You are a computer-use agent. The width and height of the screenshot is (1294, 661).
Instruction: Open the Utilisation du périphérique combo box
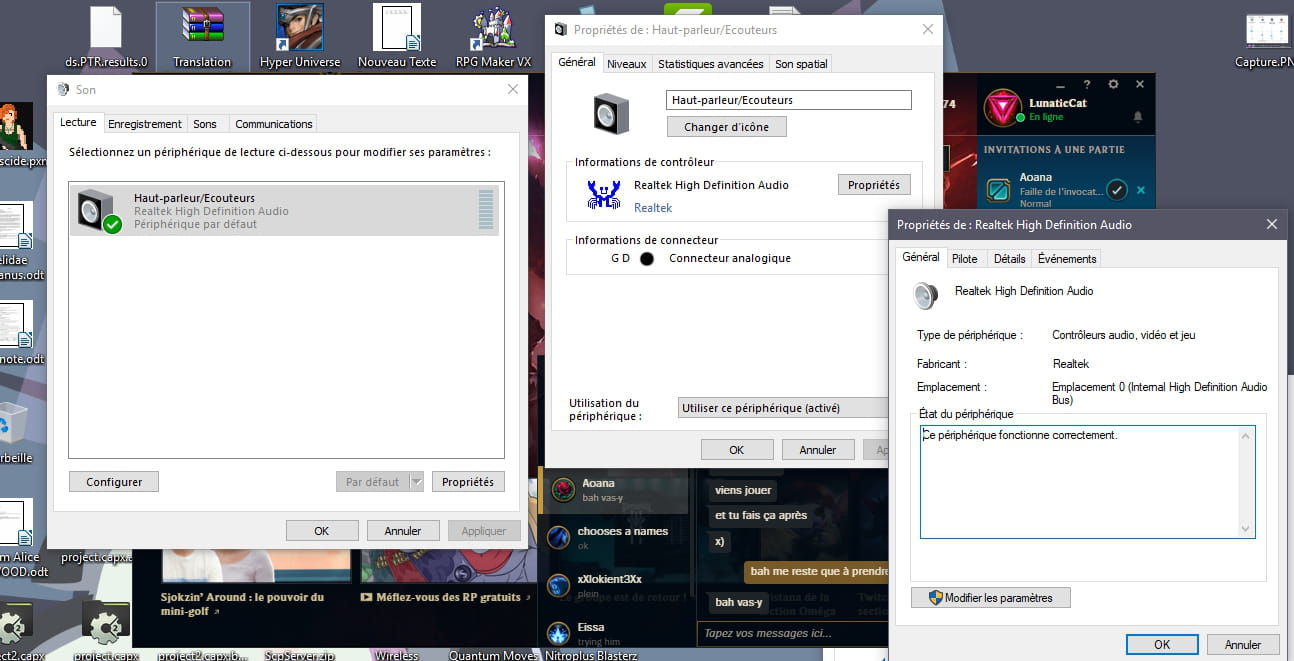[x=783, y=408]
